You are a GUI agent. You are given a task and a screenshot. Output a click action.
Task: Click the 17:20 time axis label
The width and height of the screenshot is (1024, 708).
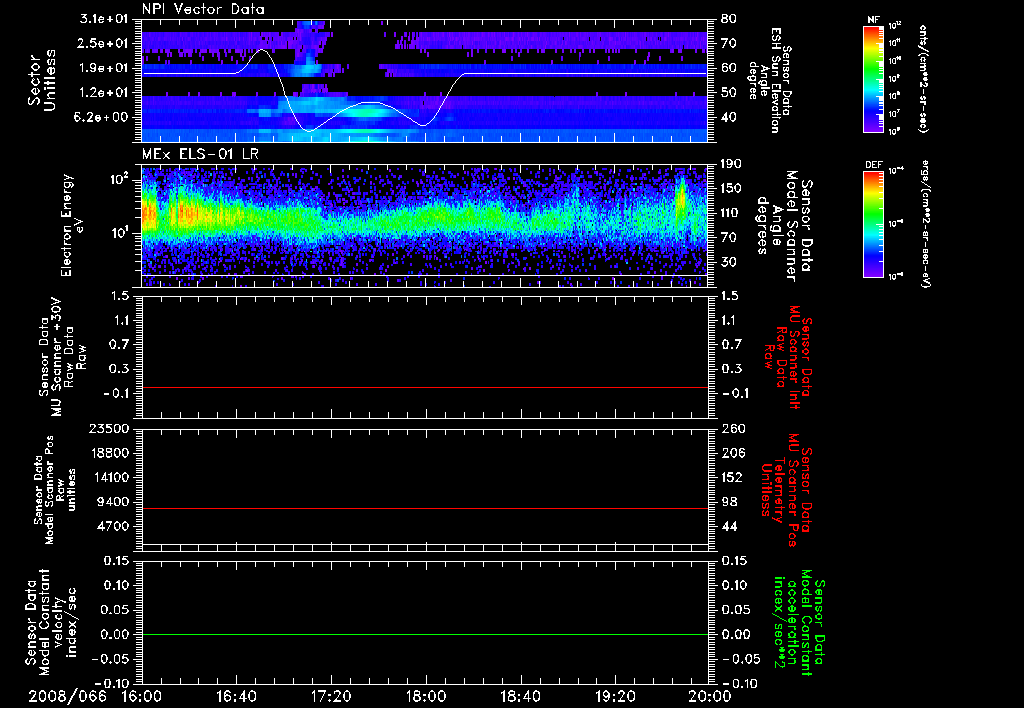(x=332, y=696)
